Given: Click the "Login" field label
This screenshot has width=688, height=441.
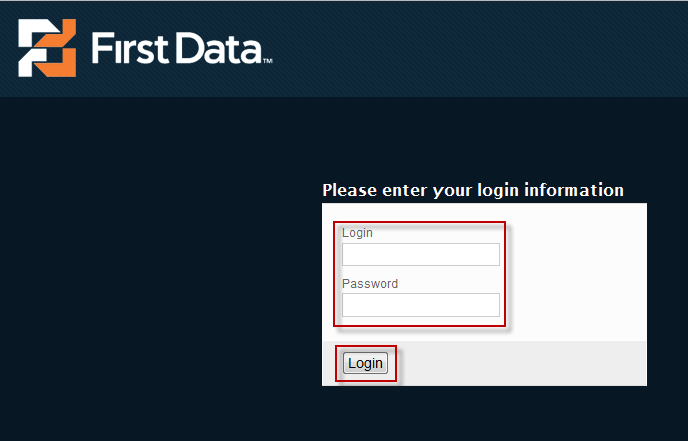Looking at the screenshot, I should click(x=357, y=233).
